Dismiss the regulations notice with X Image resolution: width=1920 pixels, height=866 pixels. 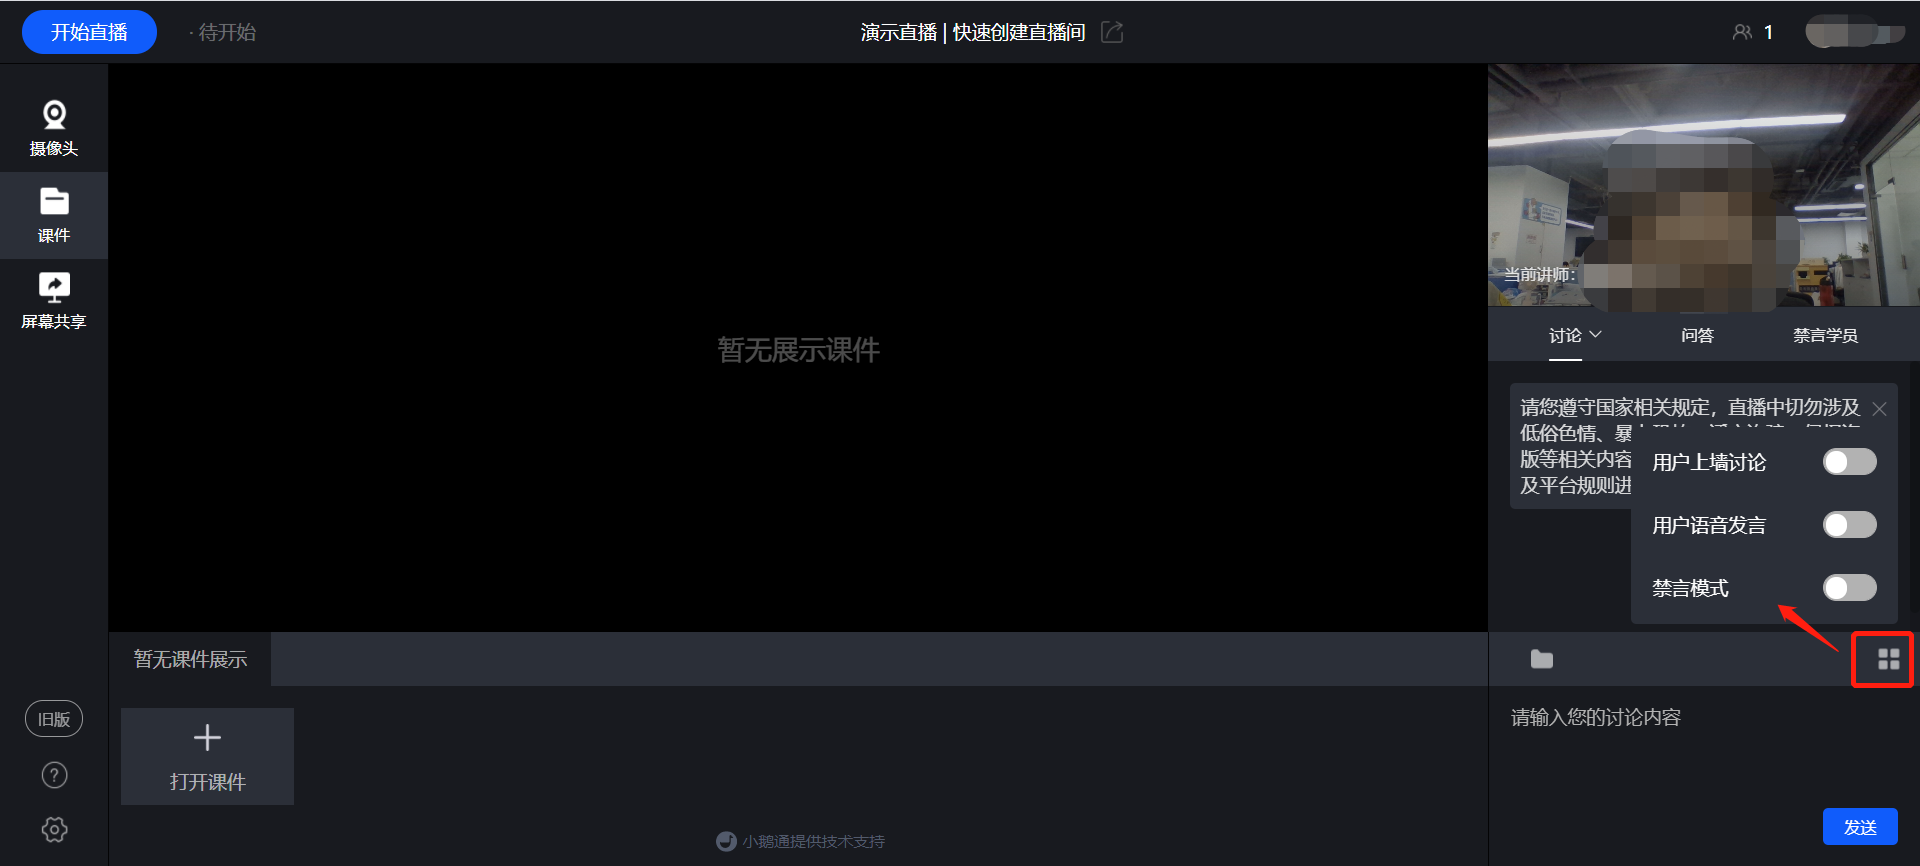(x=1879, y=408)
